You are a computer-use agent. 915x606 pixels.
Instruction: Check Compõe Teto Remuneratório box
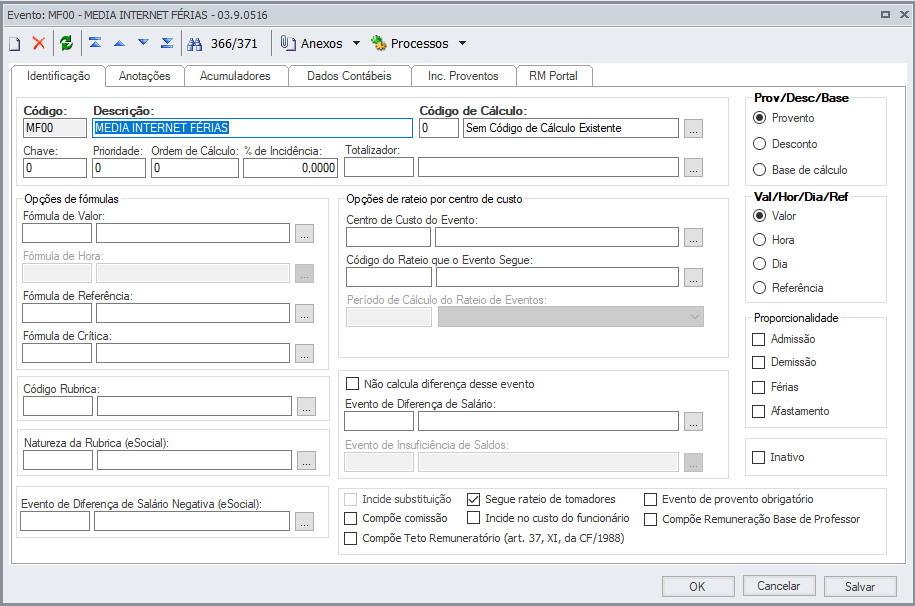[351, 538]
